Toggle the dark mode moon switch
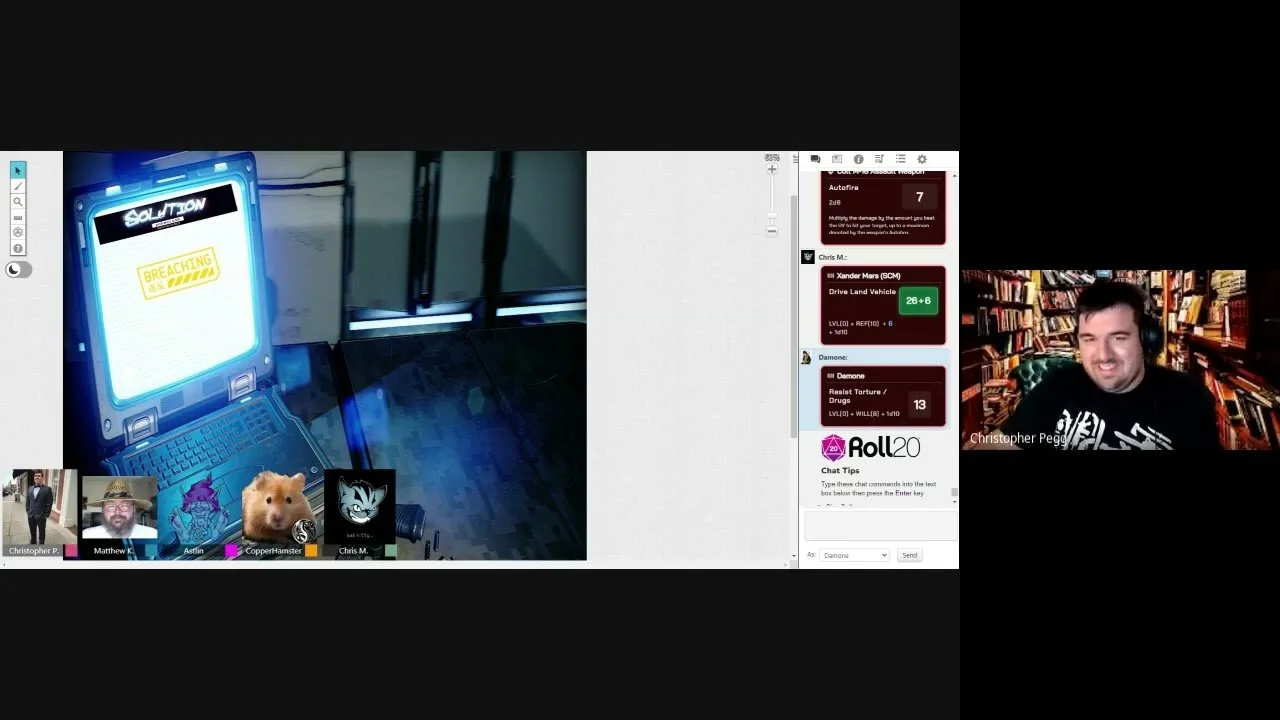The image size is (1280, 720). pyautogui.click(x=19, y=269)
